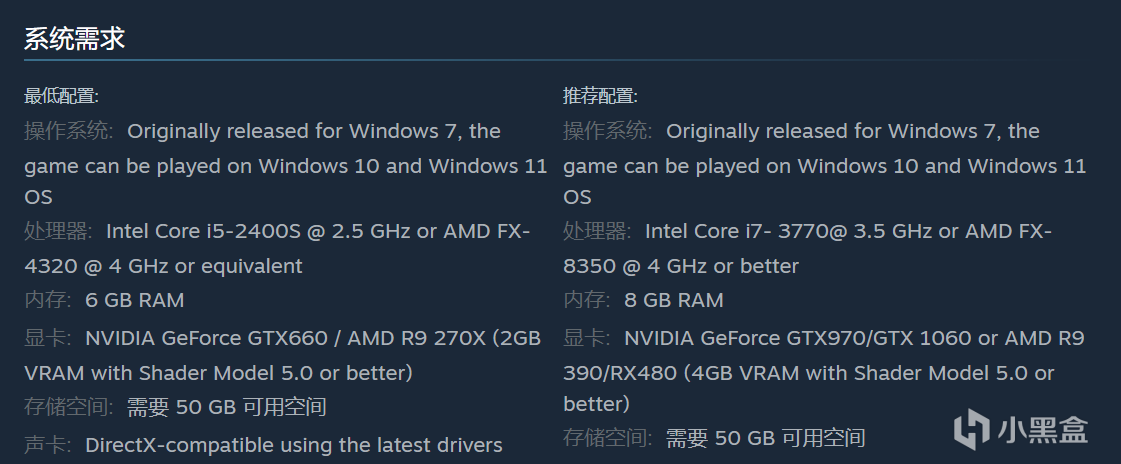The width and height of the screenshot is (1121, 464).
Task: Click the 6 GB RAM text
Action: [134, 300]
